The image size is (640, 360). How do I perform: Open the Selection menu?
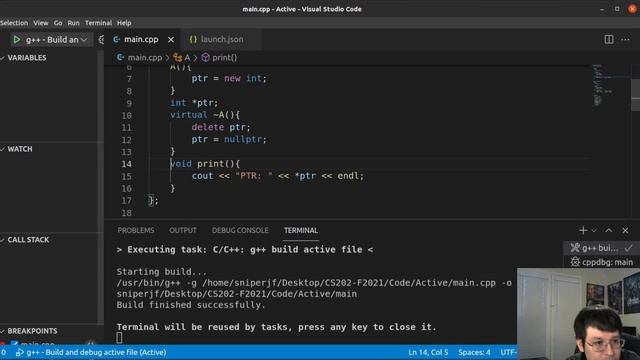pos(14,23)
